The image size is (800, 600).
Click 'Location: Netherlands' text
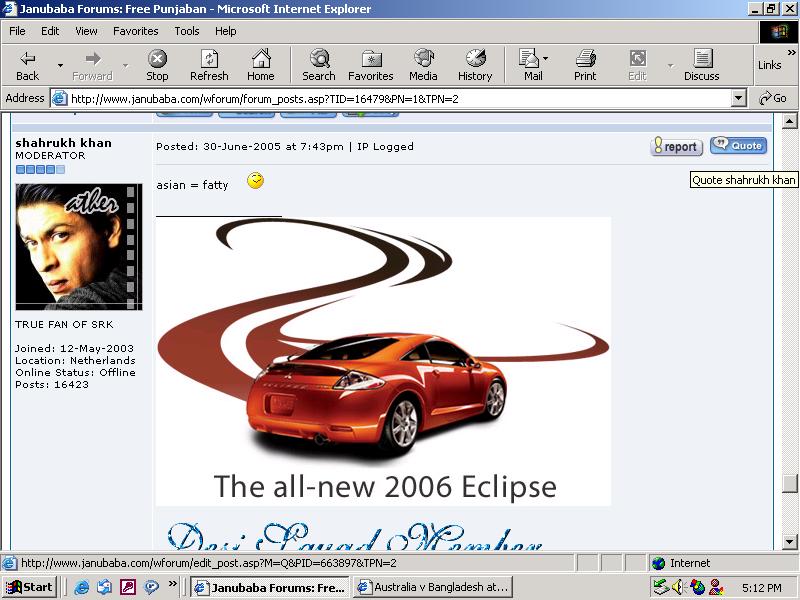click(75, 360)
